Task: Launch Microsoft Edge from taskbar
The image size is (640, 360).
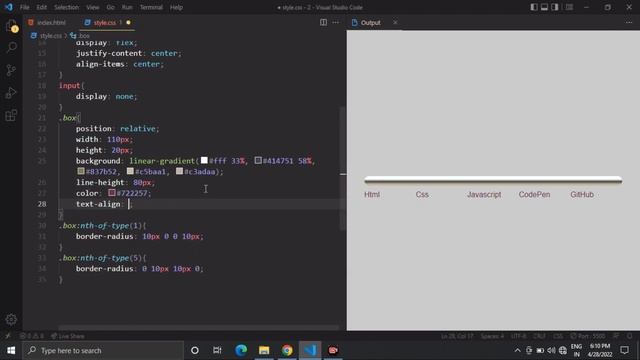Action: [x=241, y=350]
